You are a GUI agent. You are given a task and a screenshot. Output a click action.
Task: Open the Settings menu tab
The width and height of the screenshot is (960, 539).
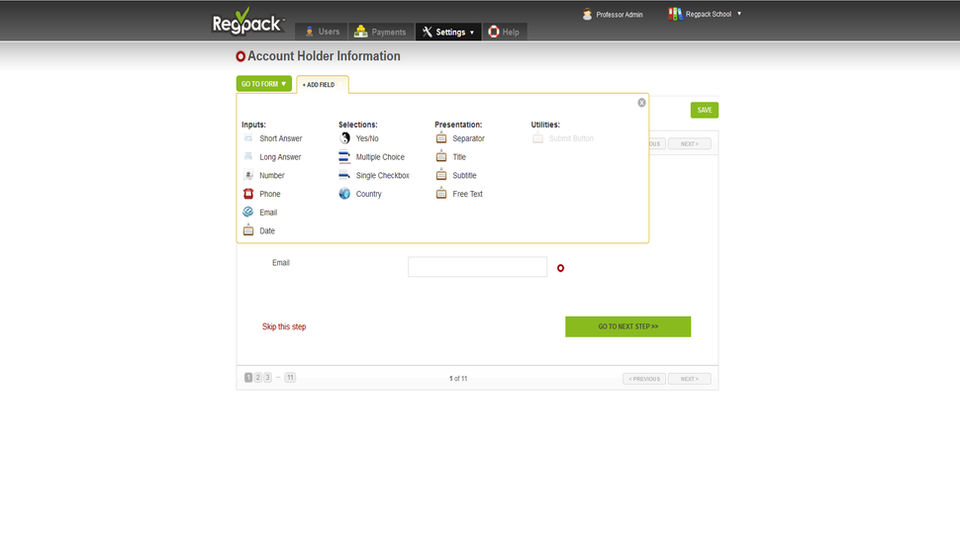(448, 32)
